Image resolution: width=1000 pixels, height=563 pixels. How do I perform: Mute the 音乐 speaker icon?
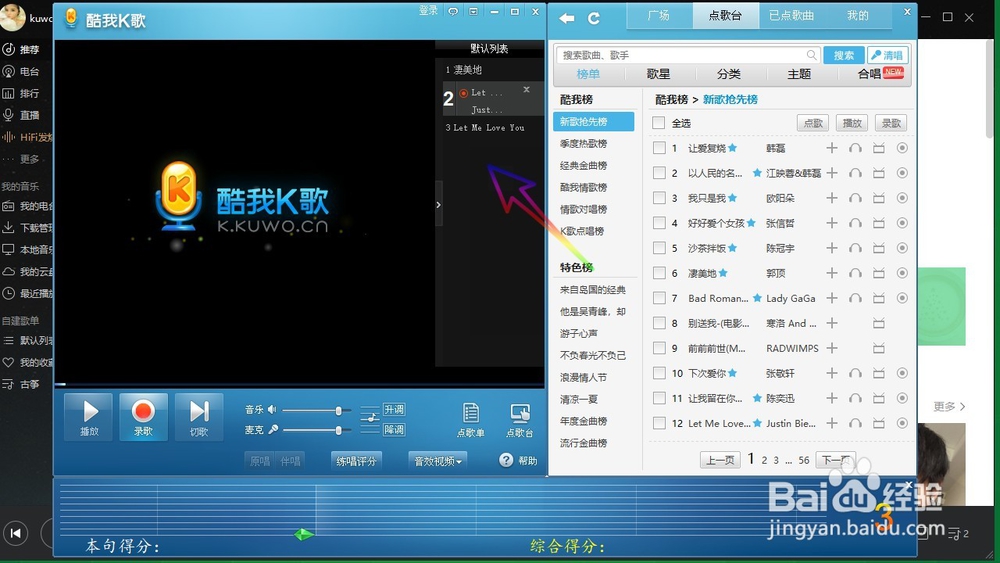point(272,409)
